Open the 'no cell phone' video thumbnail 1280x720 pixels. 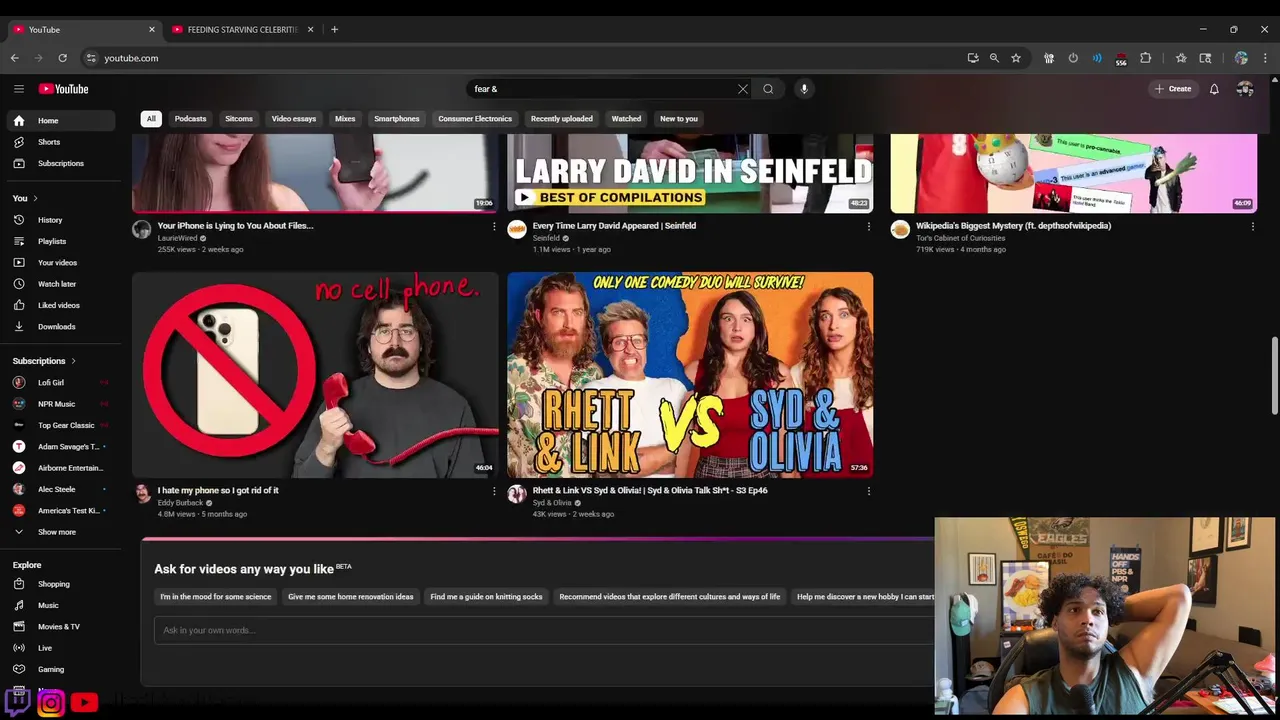[x=315, y=375]
